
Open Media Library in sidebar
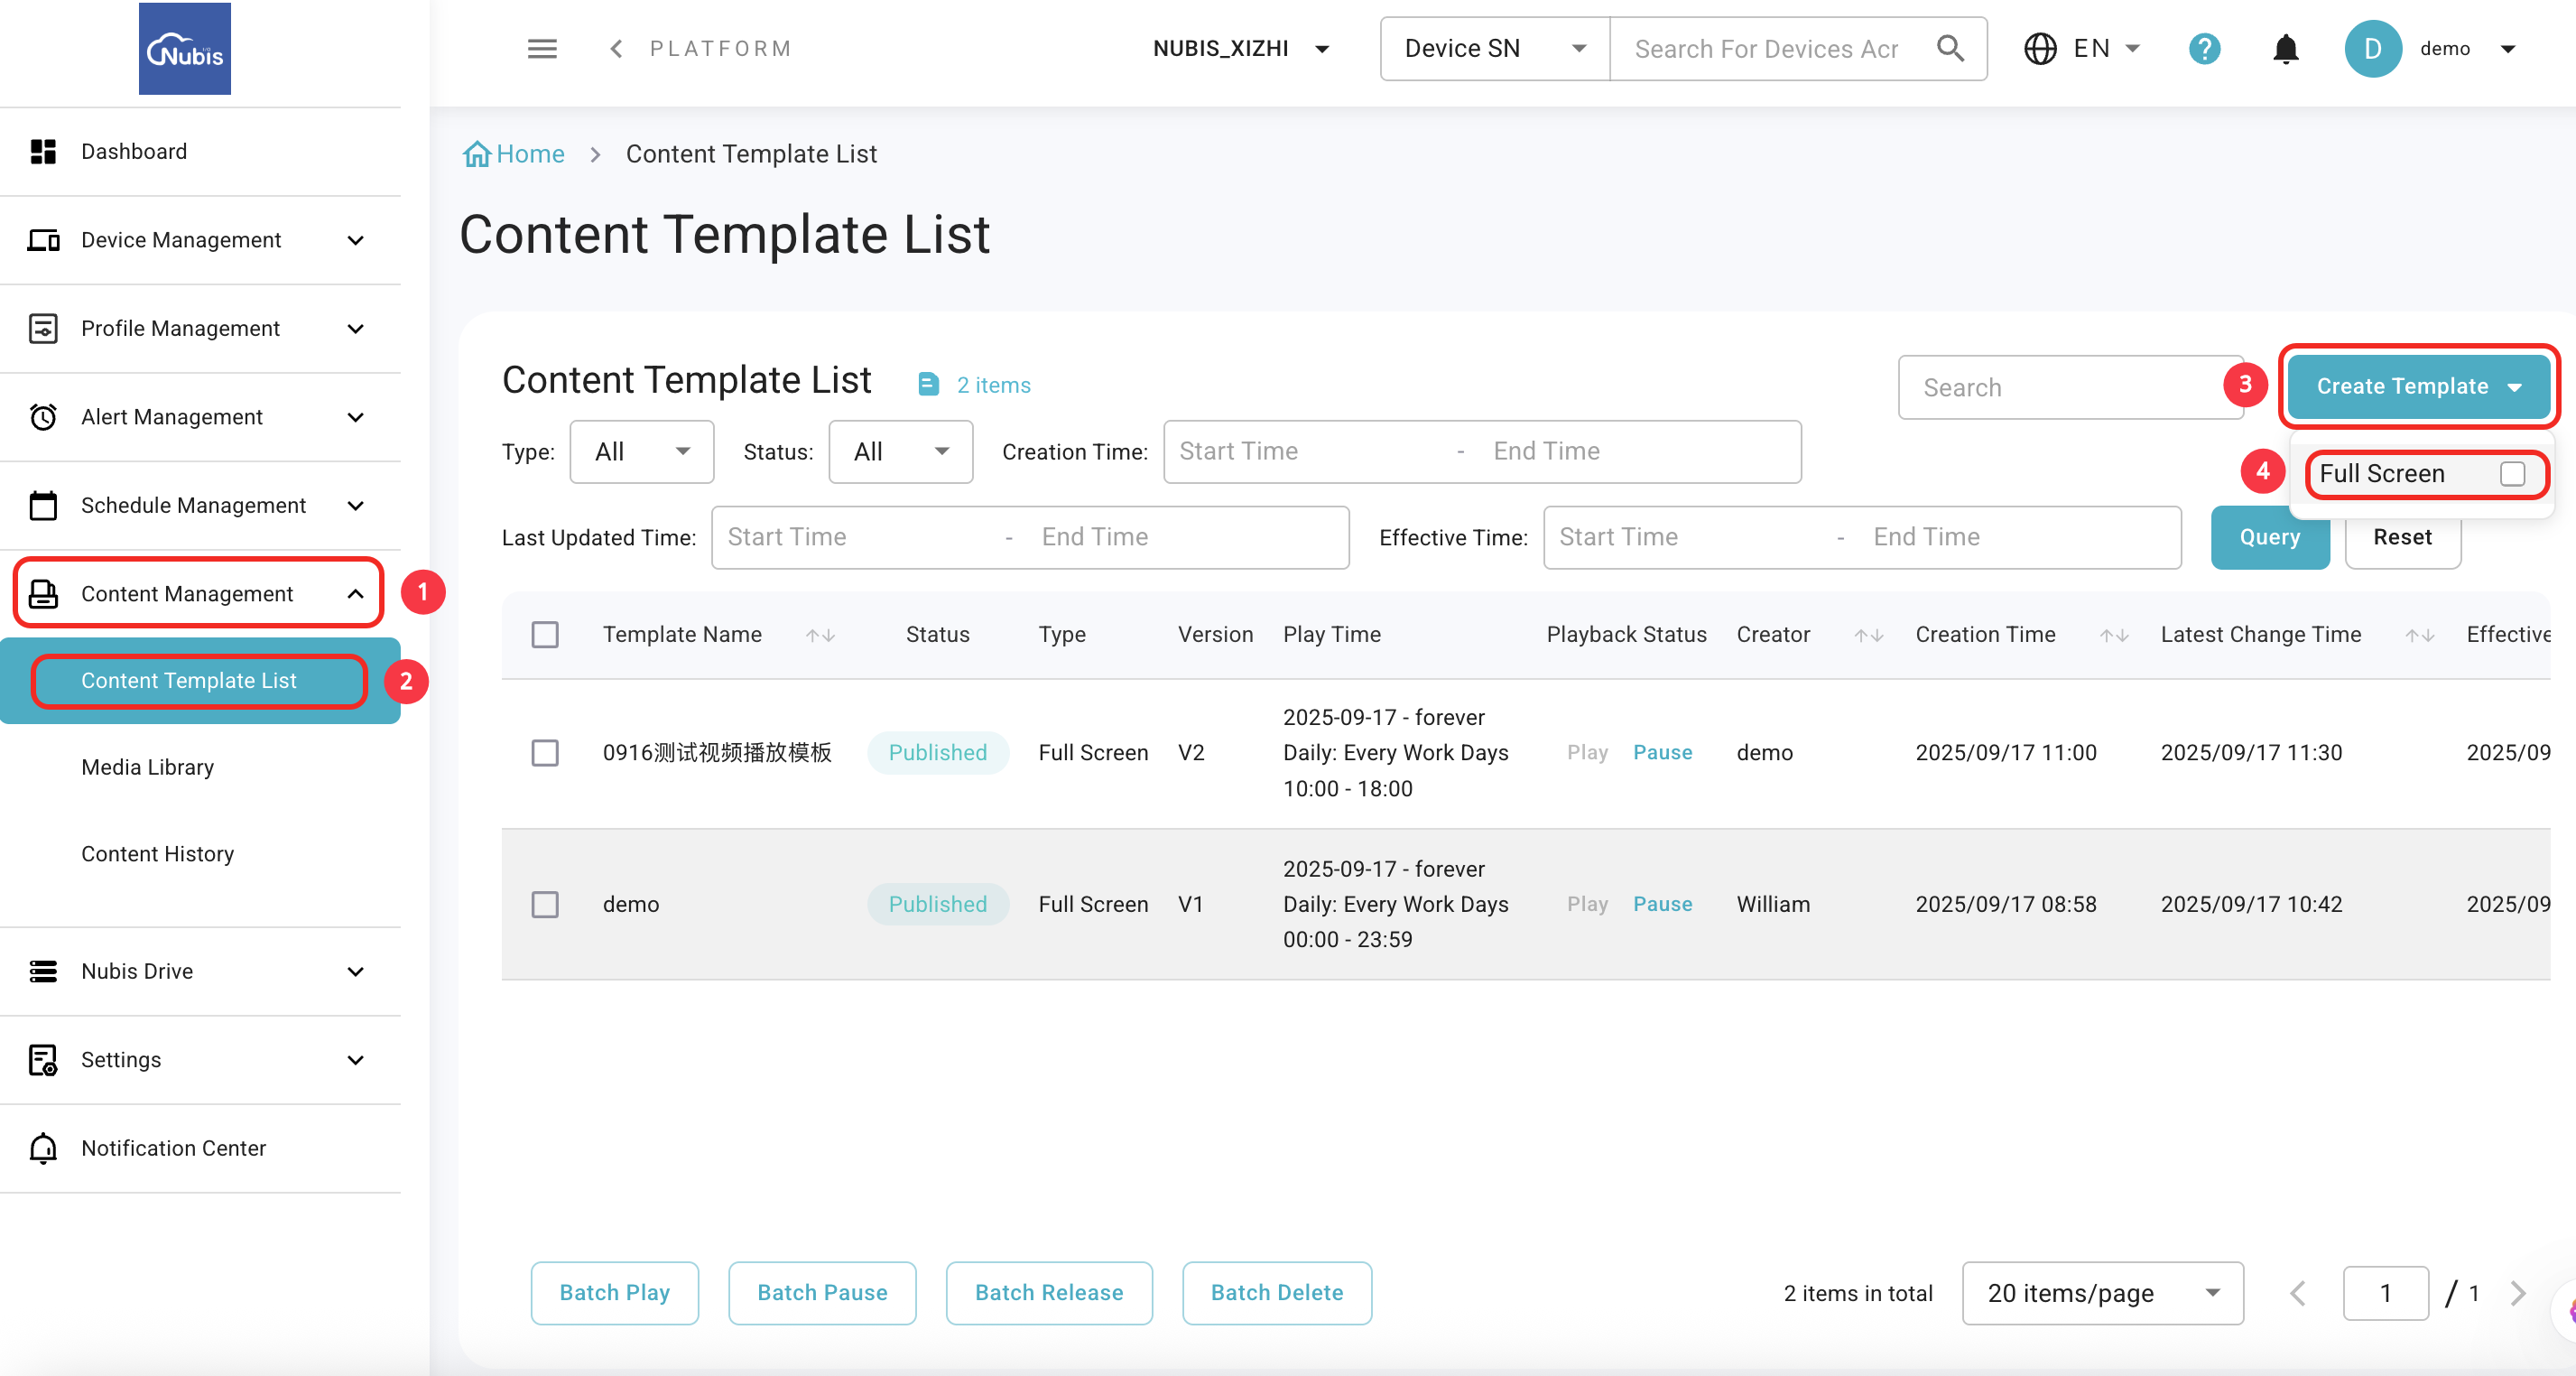147,767
